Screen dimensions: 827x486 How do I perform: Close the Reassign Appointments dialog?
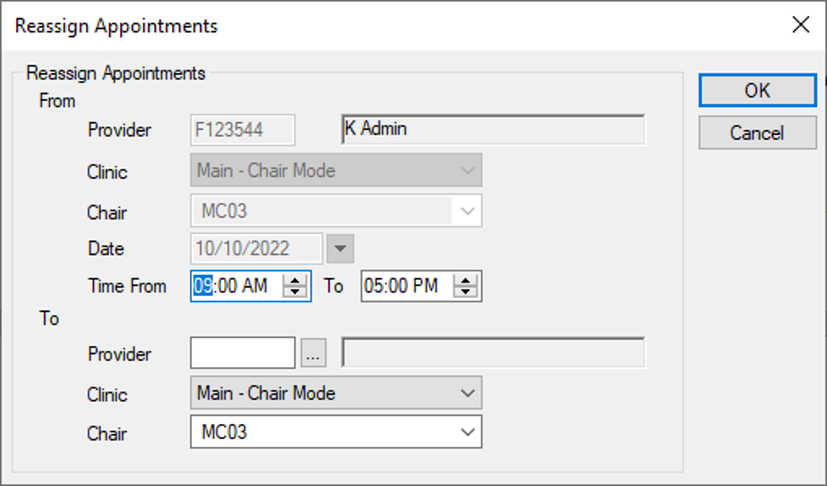(801, 24)
